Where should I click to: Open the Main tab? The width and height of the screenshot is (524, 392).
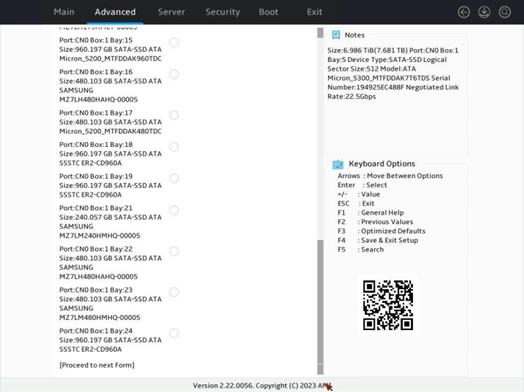(x=64, y=12)
